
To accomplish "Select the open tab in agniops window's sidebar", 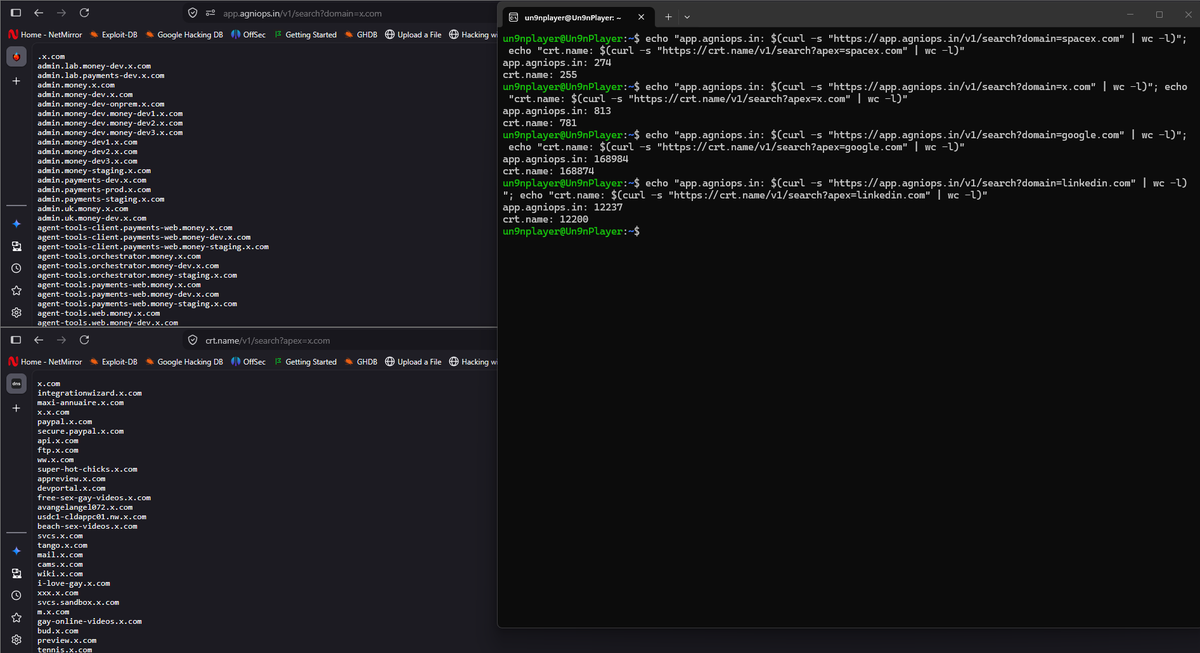I will [x=16, y=57].
